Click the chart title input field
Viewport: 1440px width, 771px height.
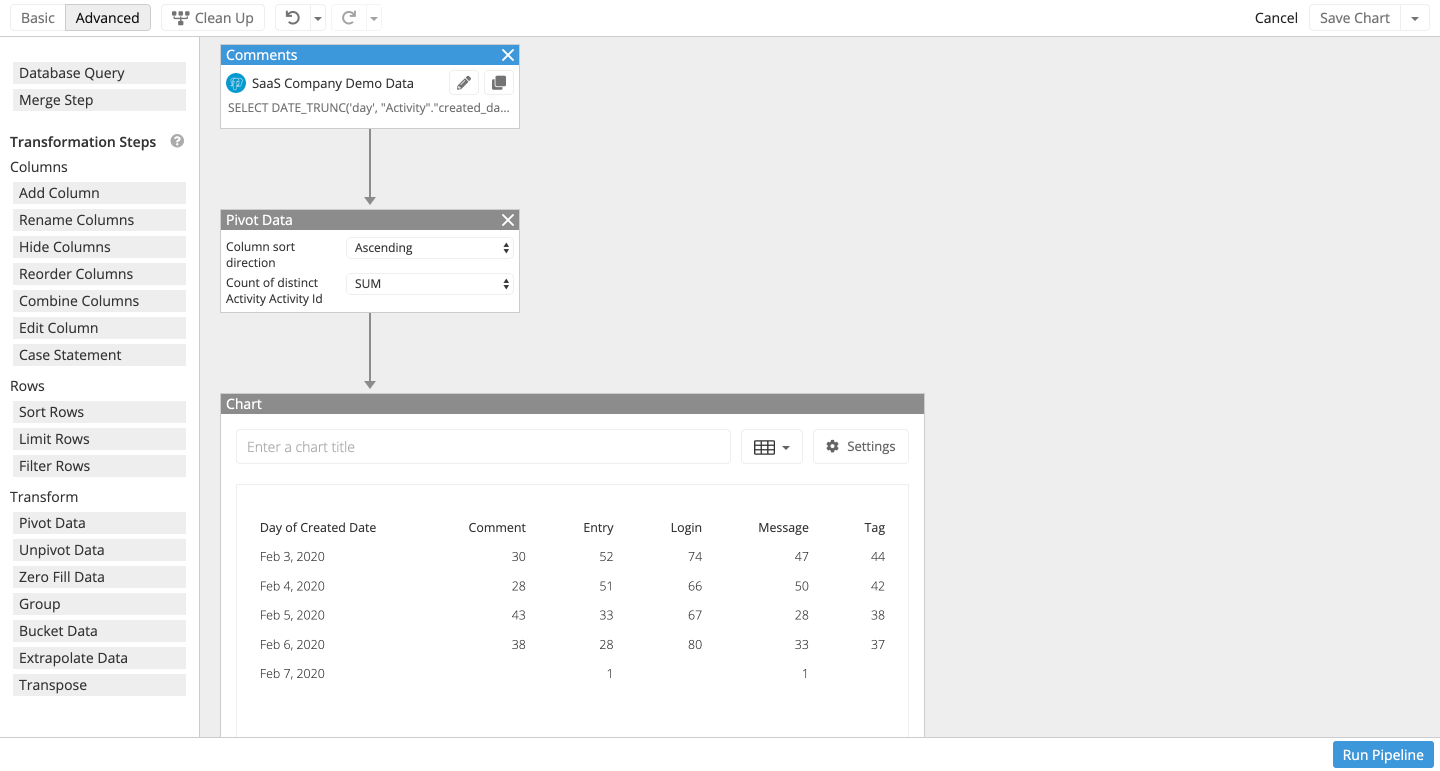[483, 447]
